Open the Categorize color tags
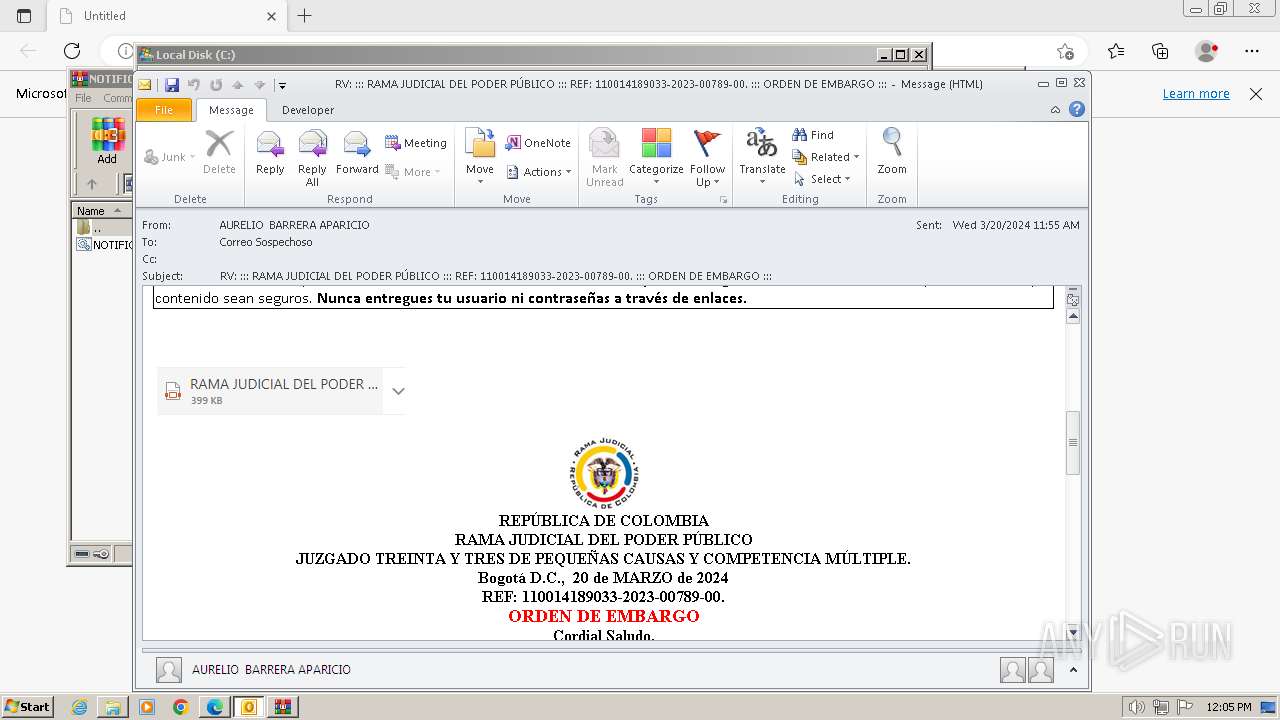Screen dimensions: 1280x720 coord(656,158)
